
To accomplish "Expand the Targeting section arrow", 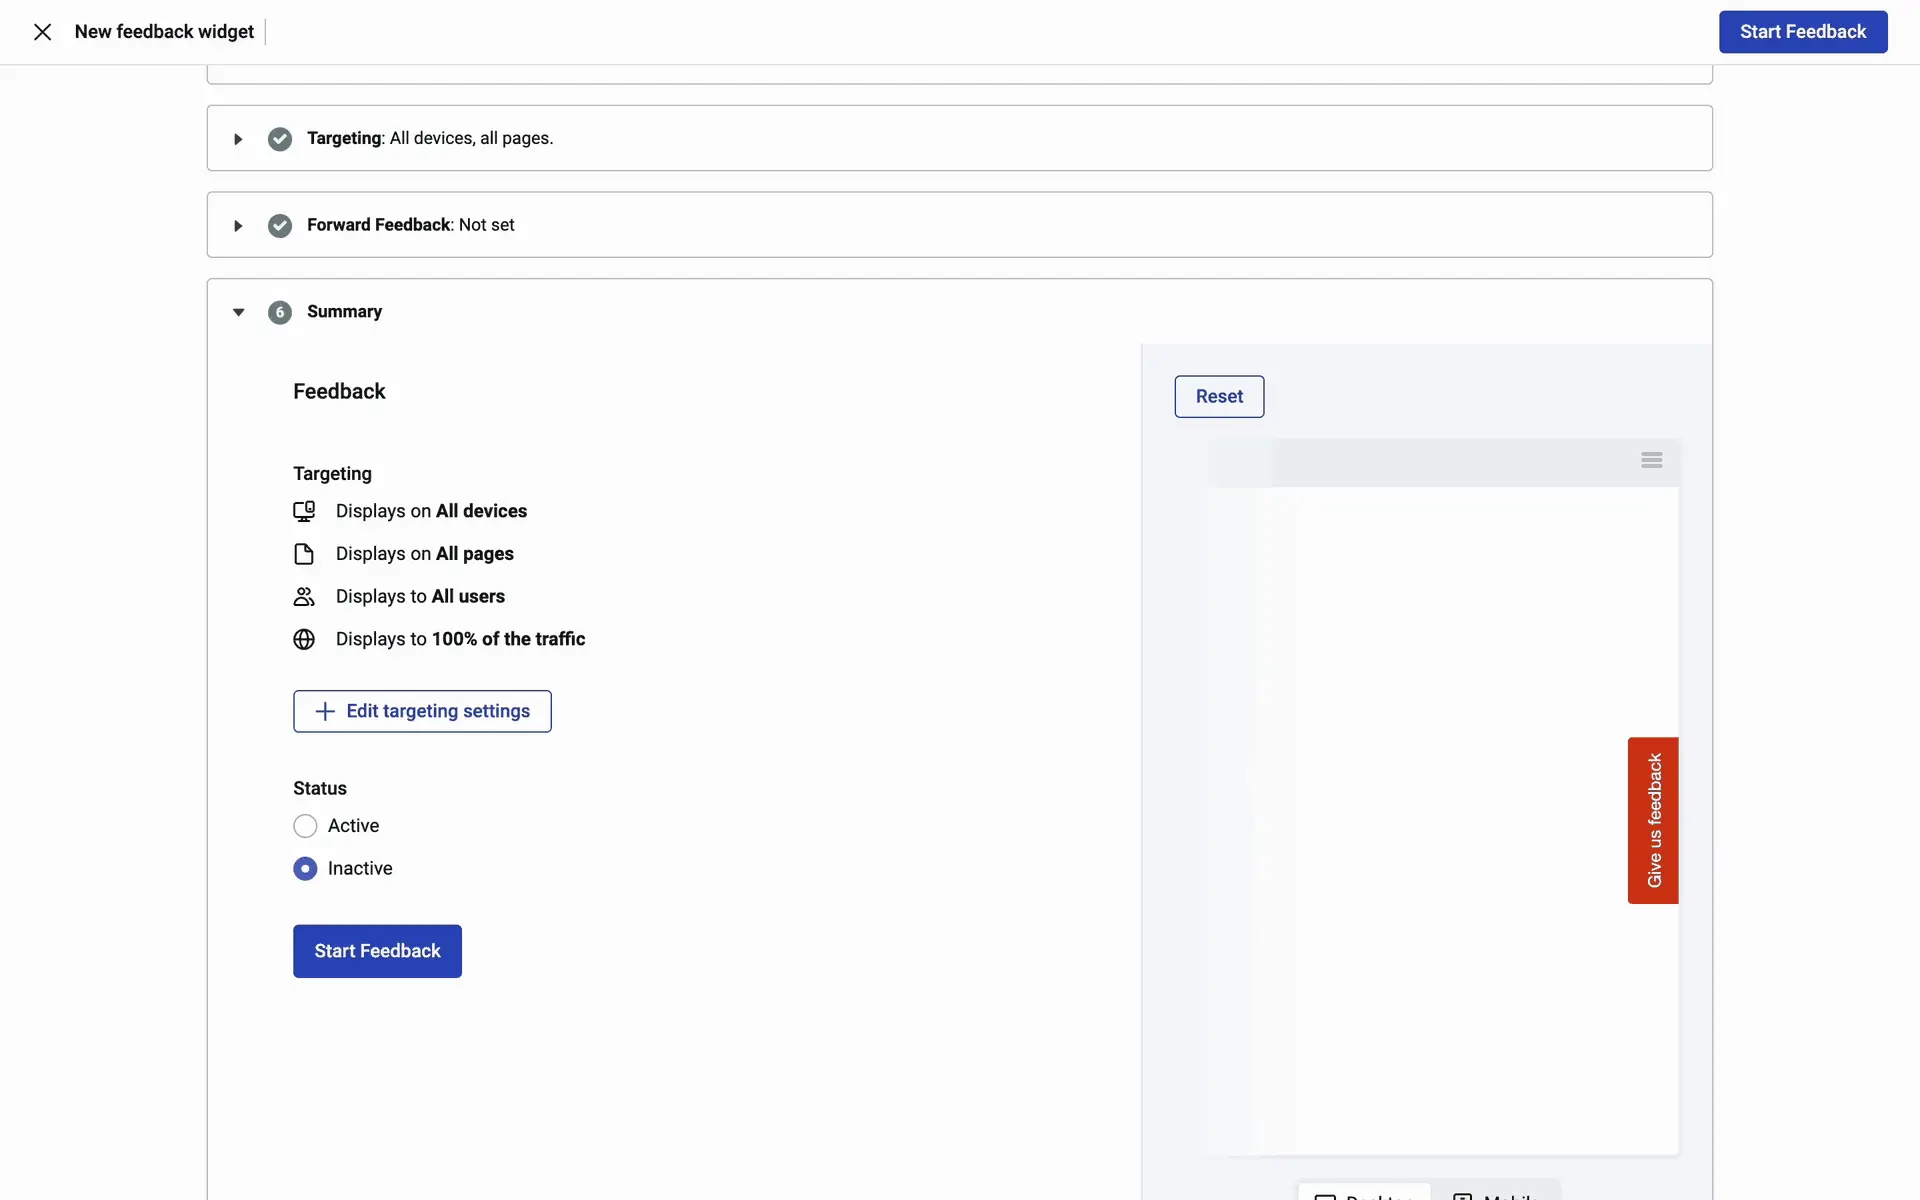I will [x=238, y=139].
